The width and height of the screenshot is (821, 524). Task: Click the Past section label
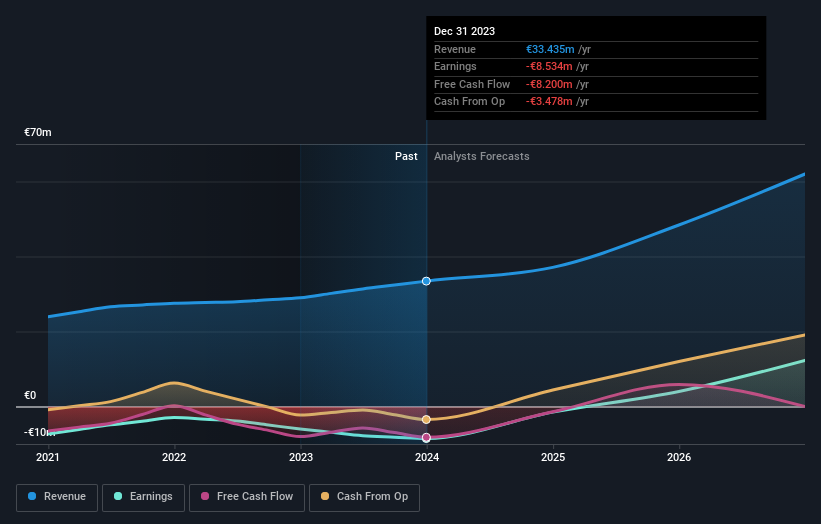click(406, 156)
